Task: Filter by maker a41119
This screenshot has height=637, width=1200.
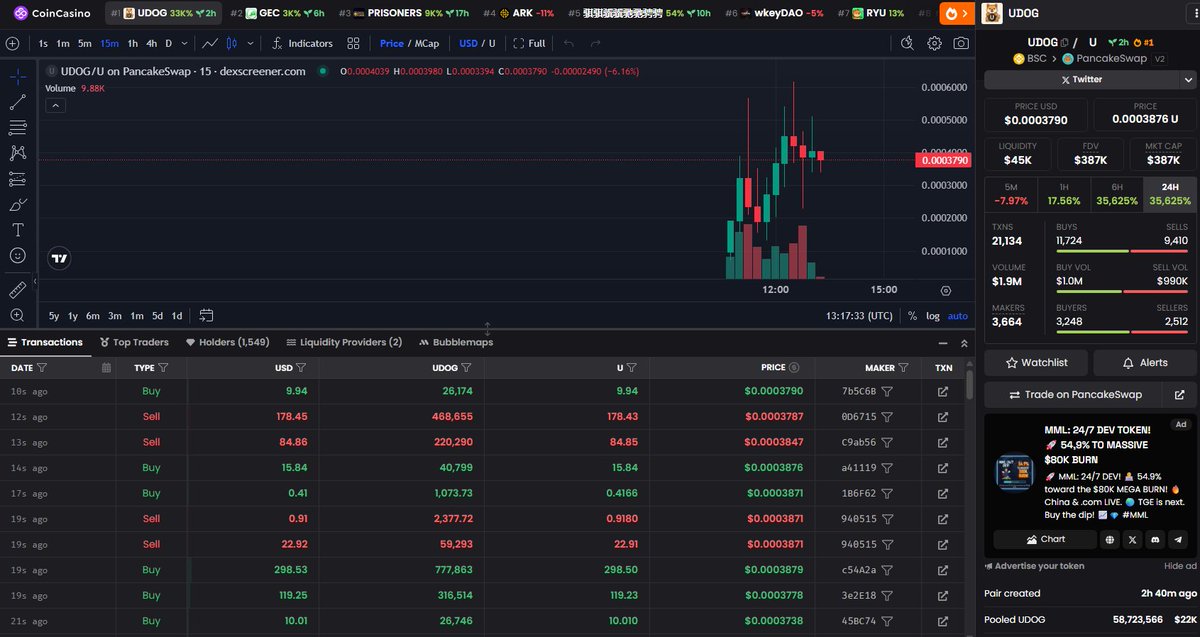Action: [x=887, y=467]
